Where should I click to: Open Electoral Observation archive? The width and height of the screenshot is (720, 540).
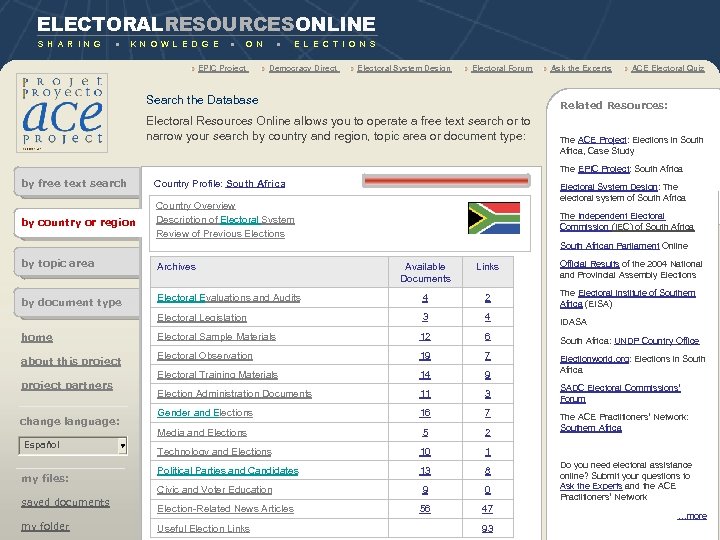[205, 356]
